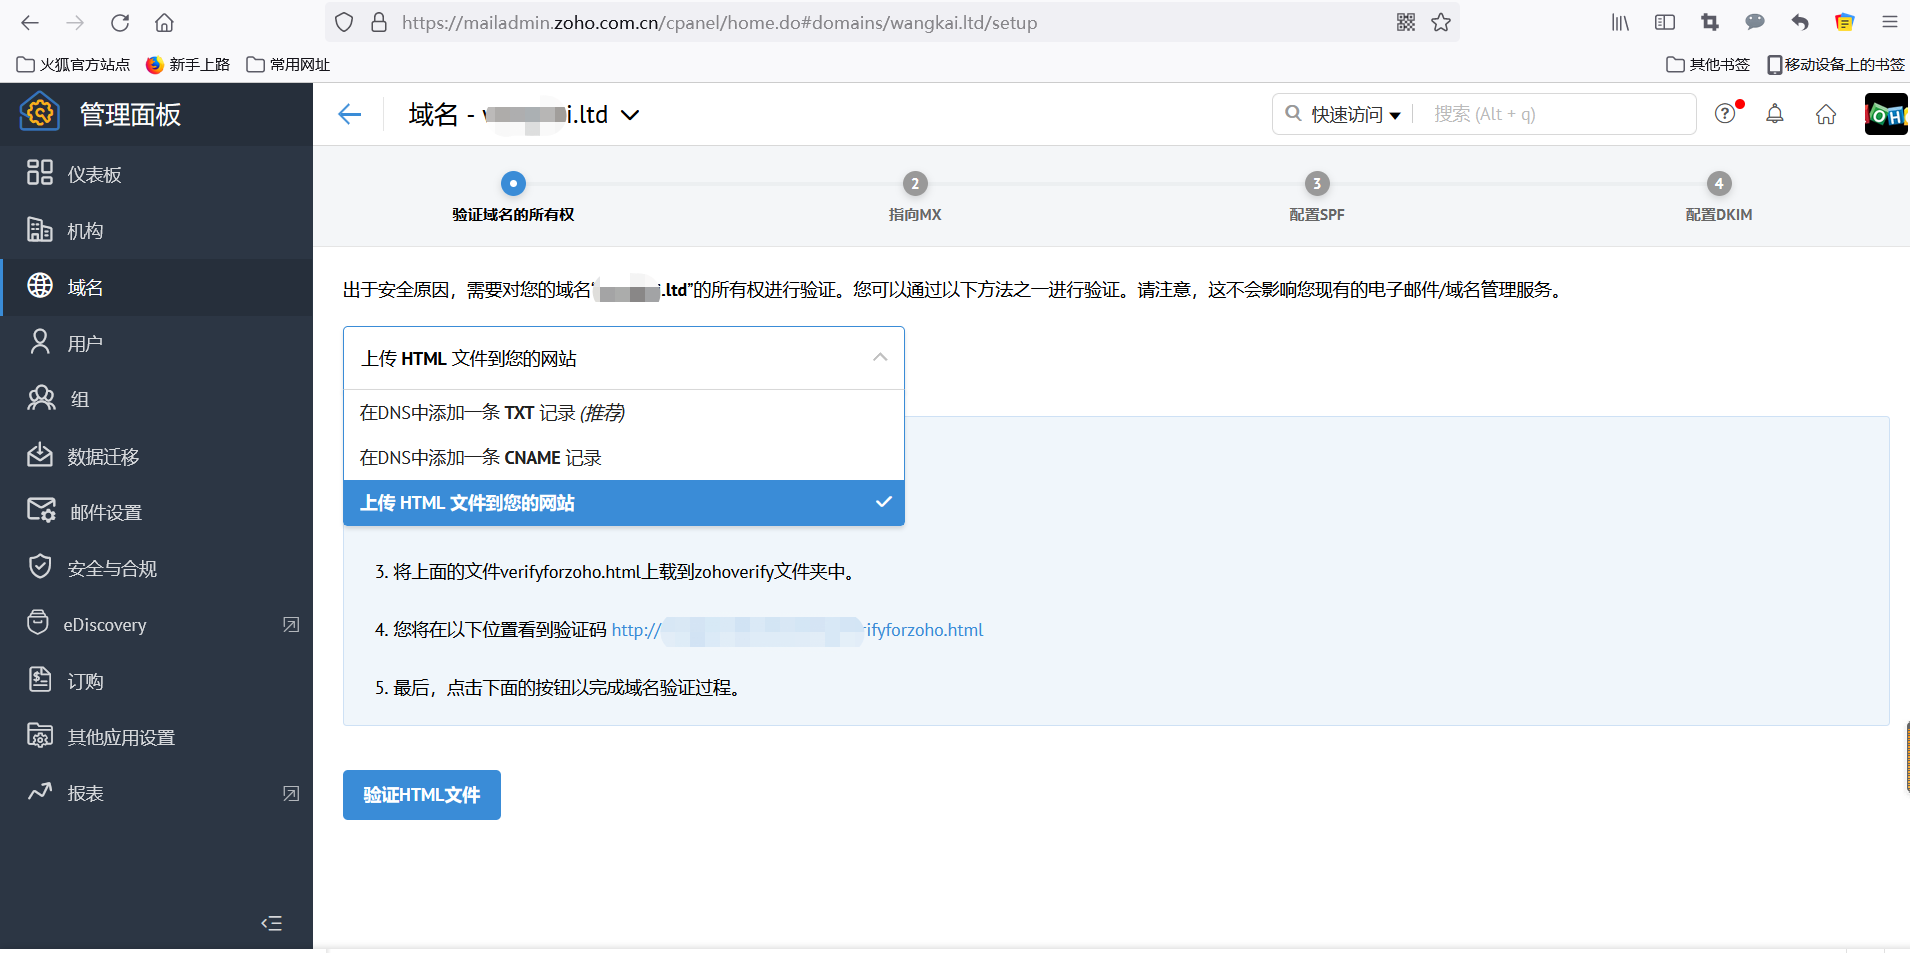Toggle the browser sidebar view icon
1910x953 pixels.
click(x=1665, y=22)
